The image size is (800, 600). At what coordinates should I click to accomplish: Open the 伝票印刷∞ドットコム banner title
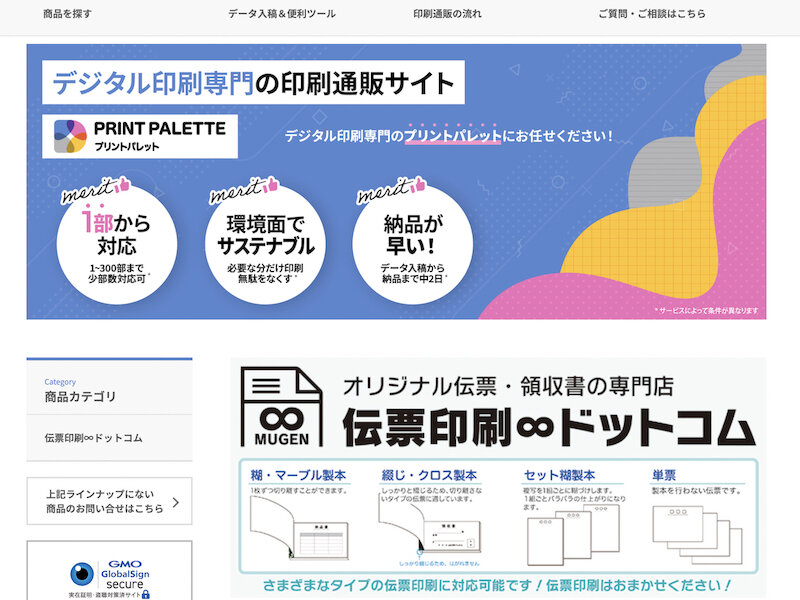[x=548, y=427]
